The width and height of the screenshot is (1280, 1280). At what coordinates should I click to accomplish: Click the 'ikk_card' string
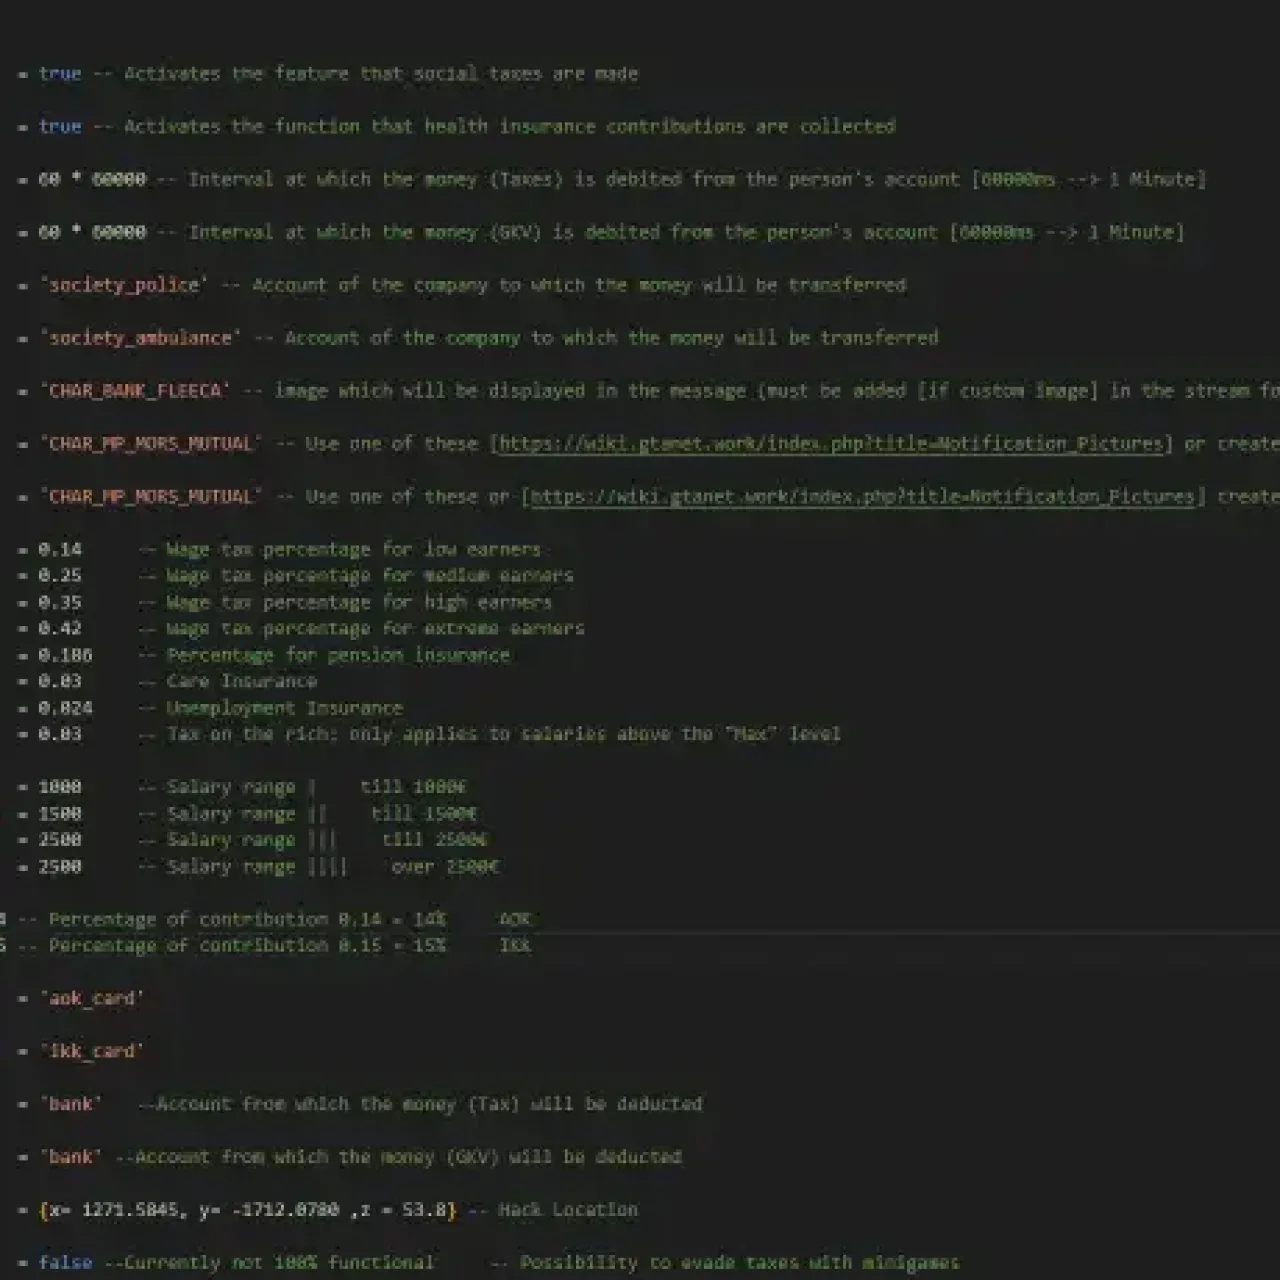[x=92, y=1051]
